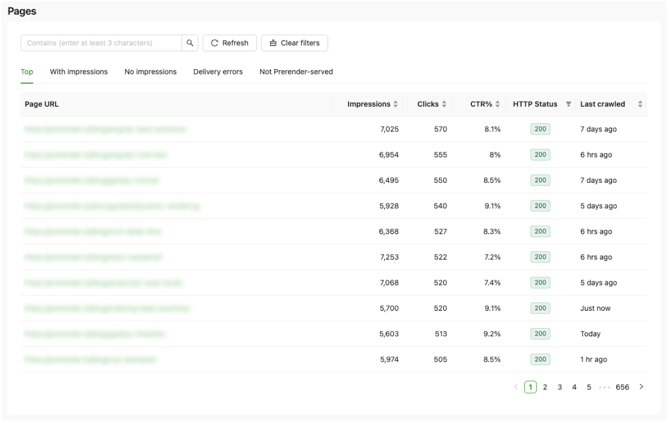This screenshot has height=423, width=670.
Task: Switch to No impressions tab
Action: (x=150, y=72)
